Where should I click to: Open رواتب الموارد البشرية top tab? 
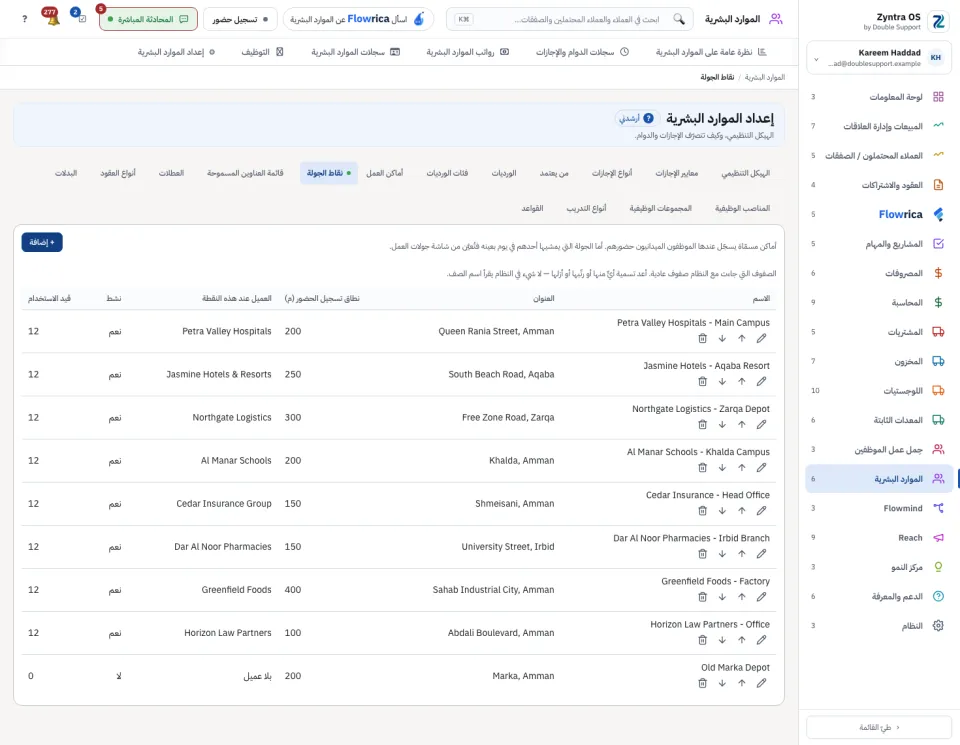(467, 52)
